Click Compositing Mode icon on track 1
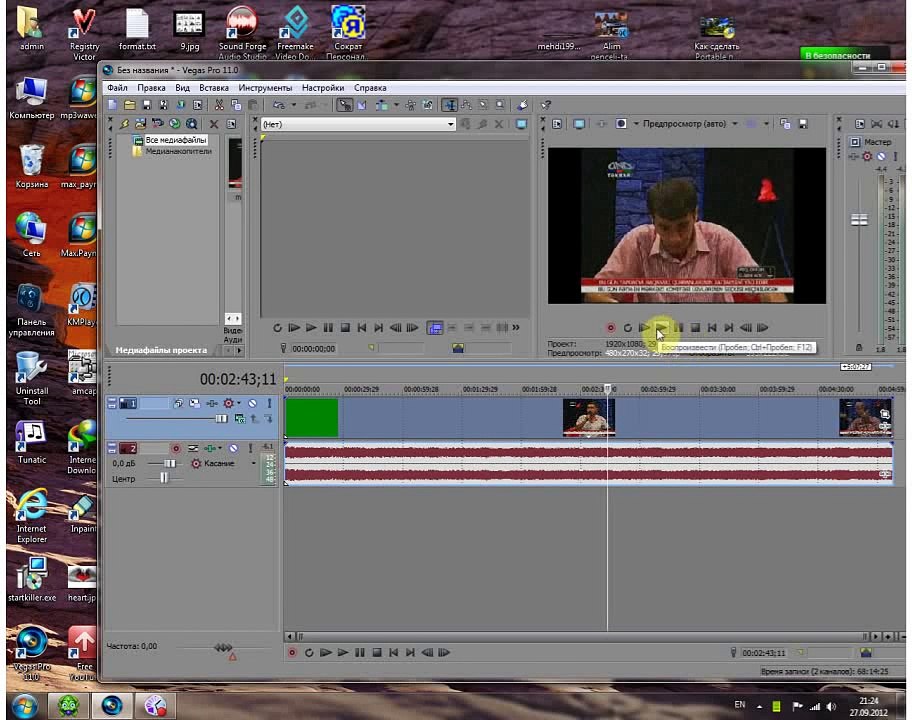Image resolution: width=912 pixels, height=720 pixels. [240, 419]
